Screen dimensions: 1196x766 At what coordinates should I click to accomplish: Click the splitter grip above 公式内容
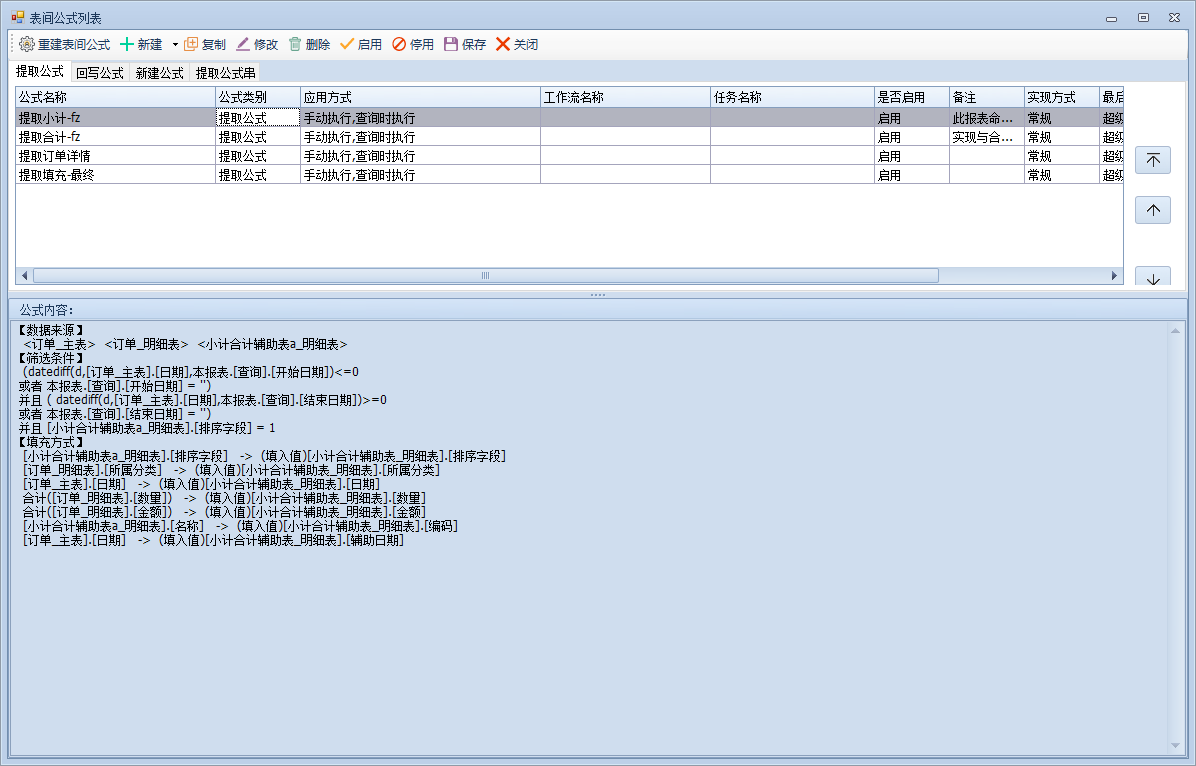pyautogui.click(x=598, y=295)
